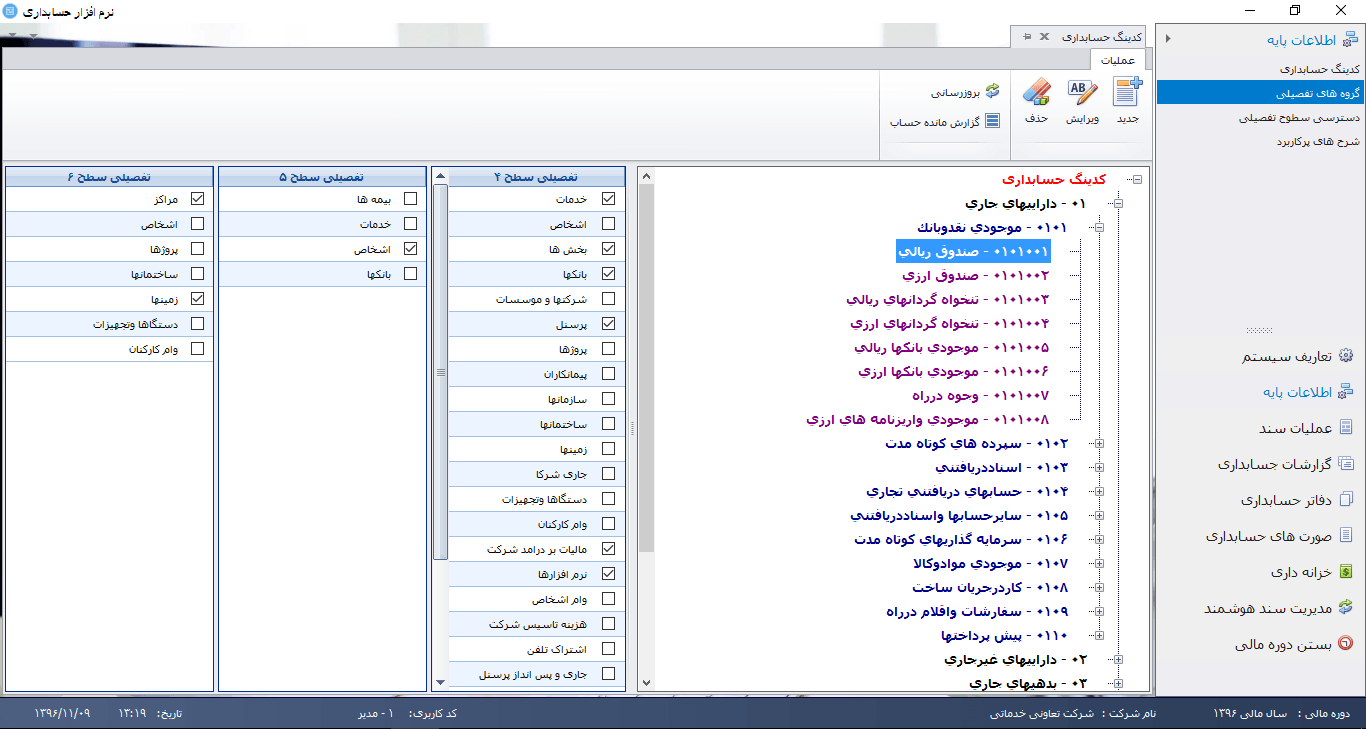Click the ویرایش (Edit) toolbar icon
This screenshot has height=729, width=1366.
tap(1082, 92)
